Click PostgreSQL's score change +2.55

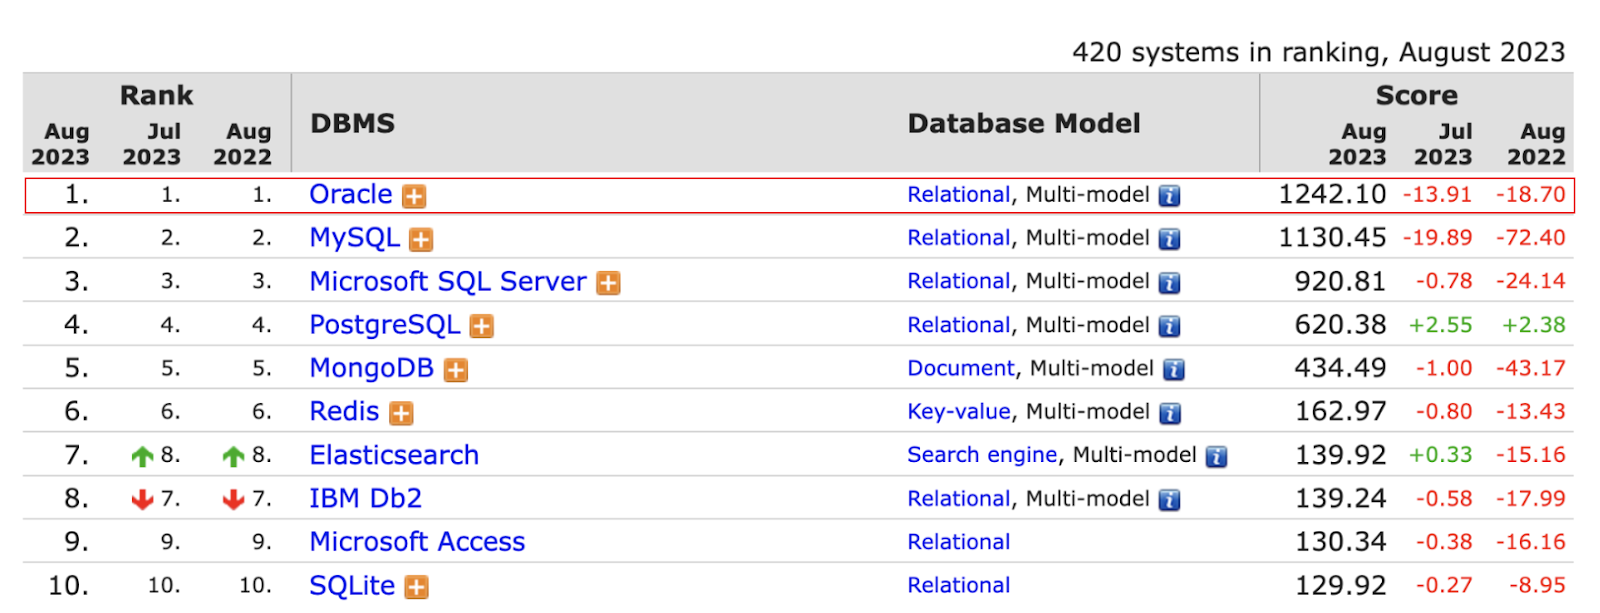[1440, 325]
